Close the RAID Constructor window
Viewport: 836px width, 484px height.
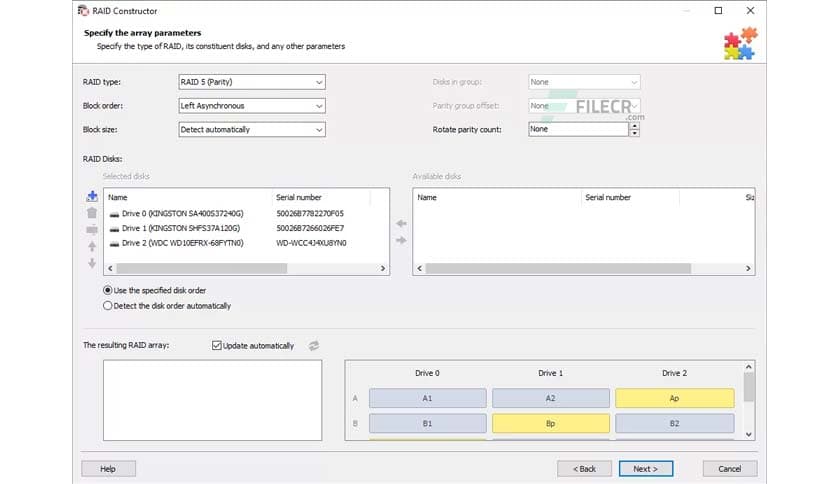[750, 11]
